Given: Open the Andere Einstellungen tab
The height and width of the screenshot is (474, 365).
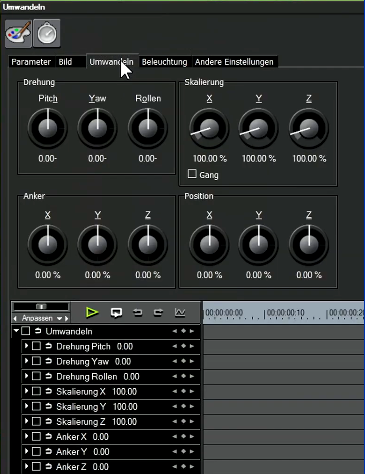Looking at the screenshot, I should coord(234,62).
